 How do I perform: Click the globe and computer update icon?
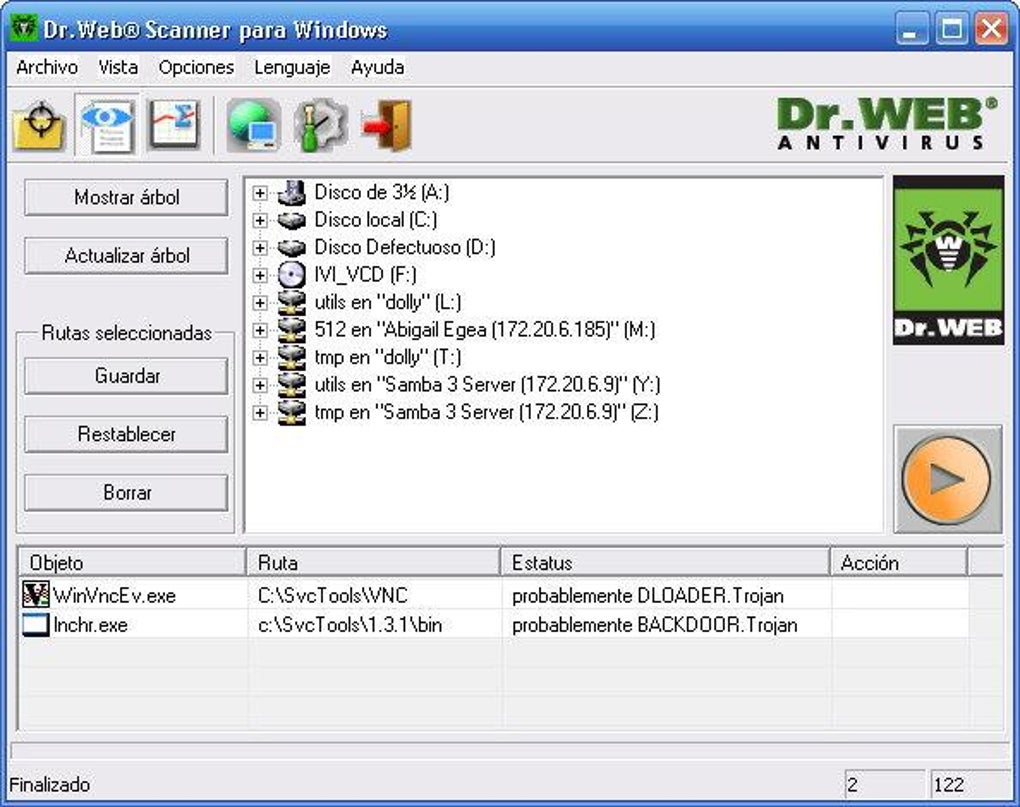pyautogui.click(x=253, y=124)
